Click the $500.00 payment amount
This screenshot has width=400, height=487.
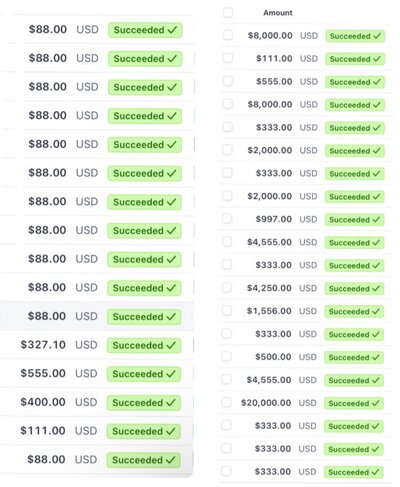coord(273,357)
